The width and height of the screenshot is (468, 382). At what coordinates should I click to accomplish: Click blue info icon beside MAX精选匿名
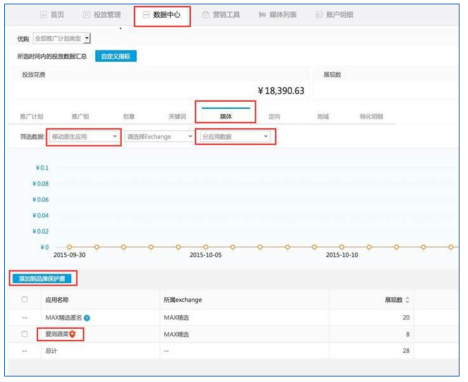[x=87, y=318]
